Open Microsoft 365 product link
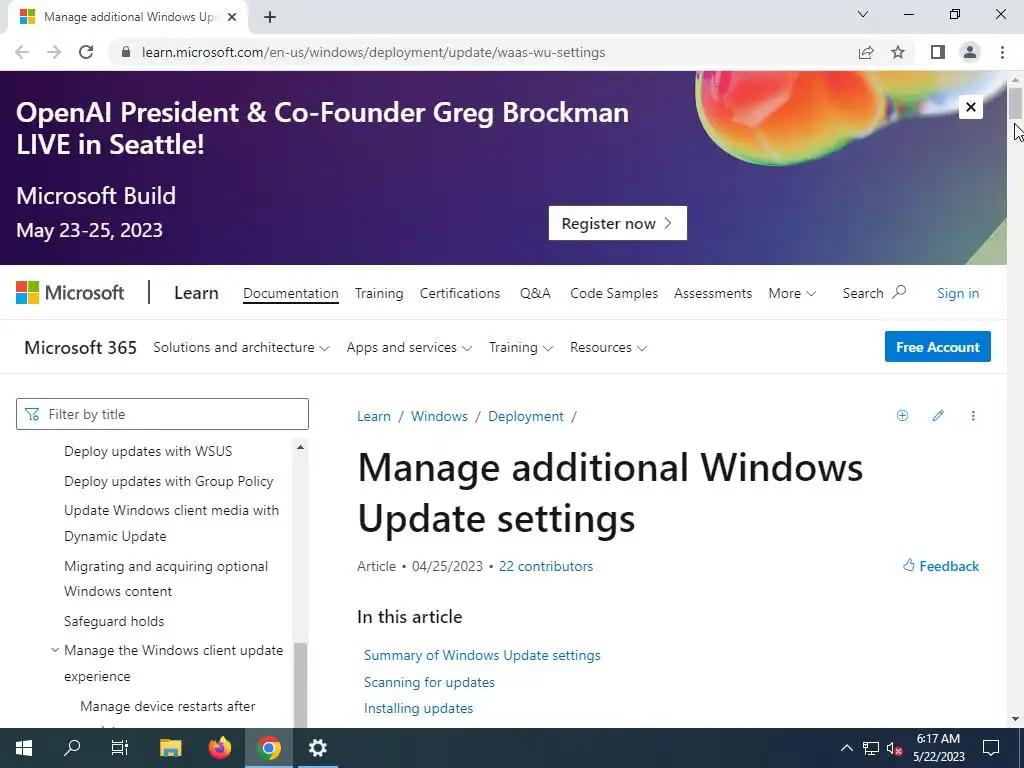 click(80, 347)
